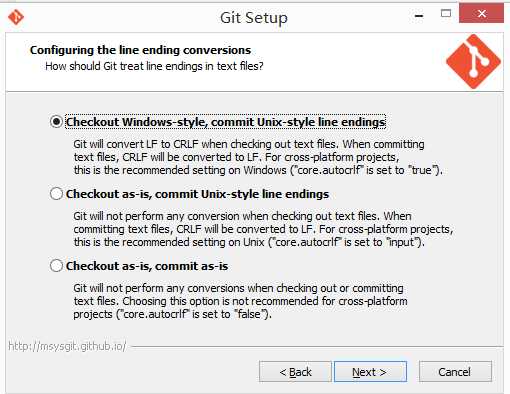Click the description mentioning core.autocrlf set to true
510x394 pixels.
pos(258,157)
